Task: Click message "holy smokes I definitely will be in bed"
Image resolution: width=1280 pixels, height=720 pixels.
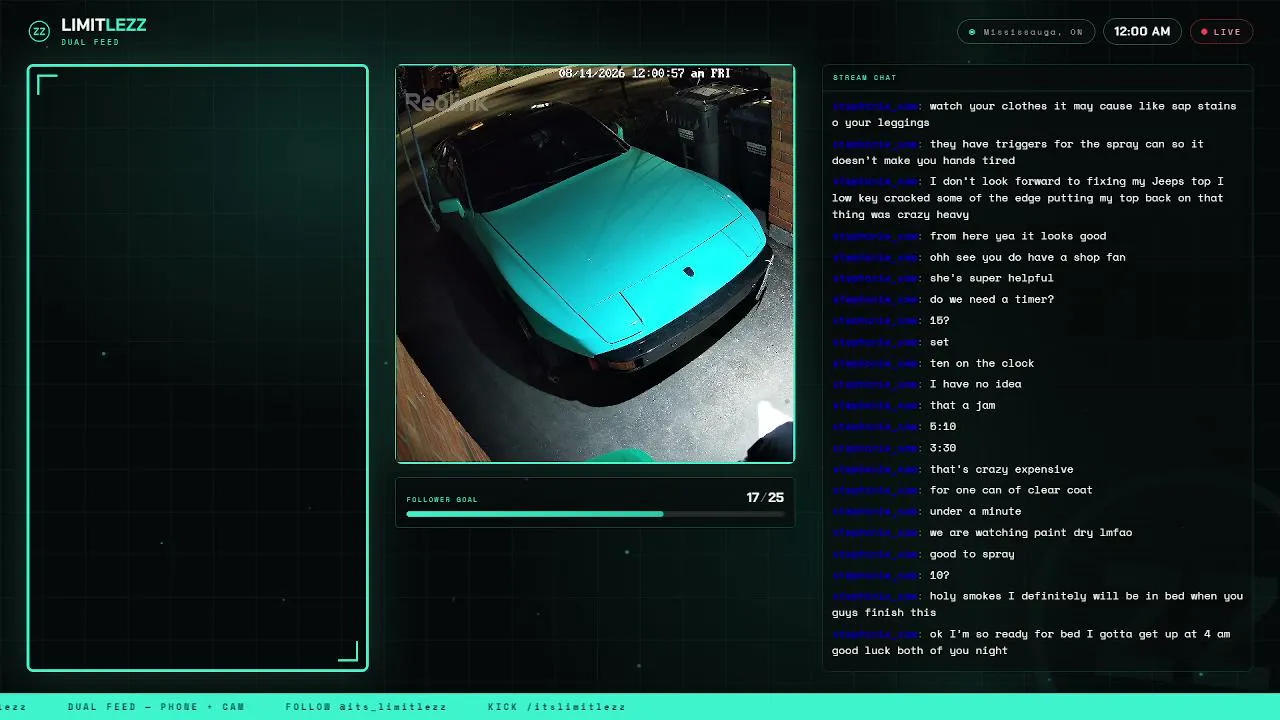Action: tap(1037, 604)
